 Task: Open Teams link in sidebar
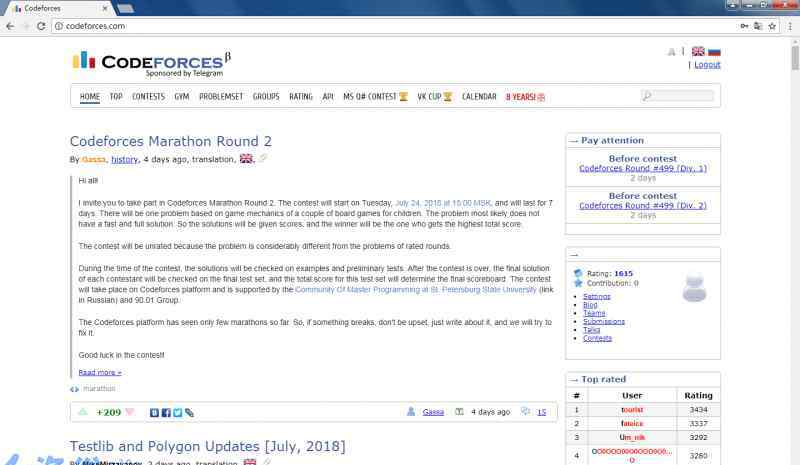tap(594, 313)
